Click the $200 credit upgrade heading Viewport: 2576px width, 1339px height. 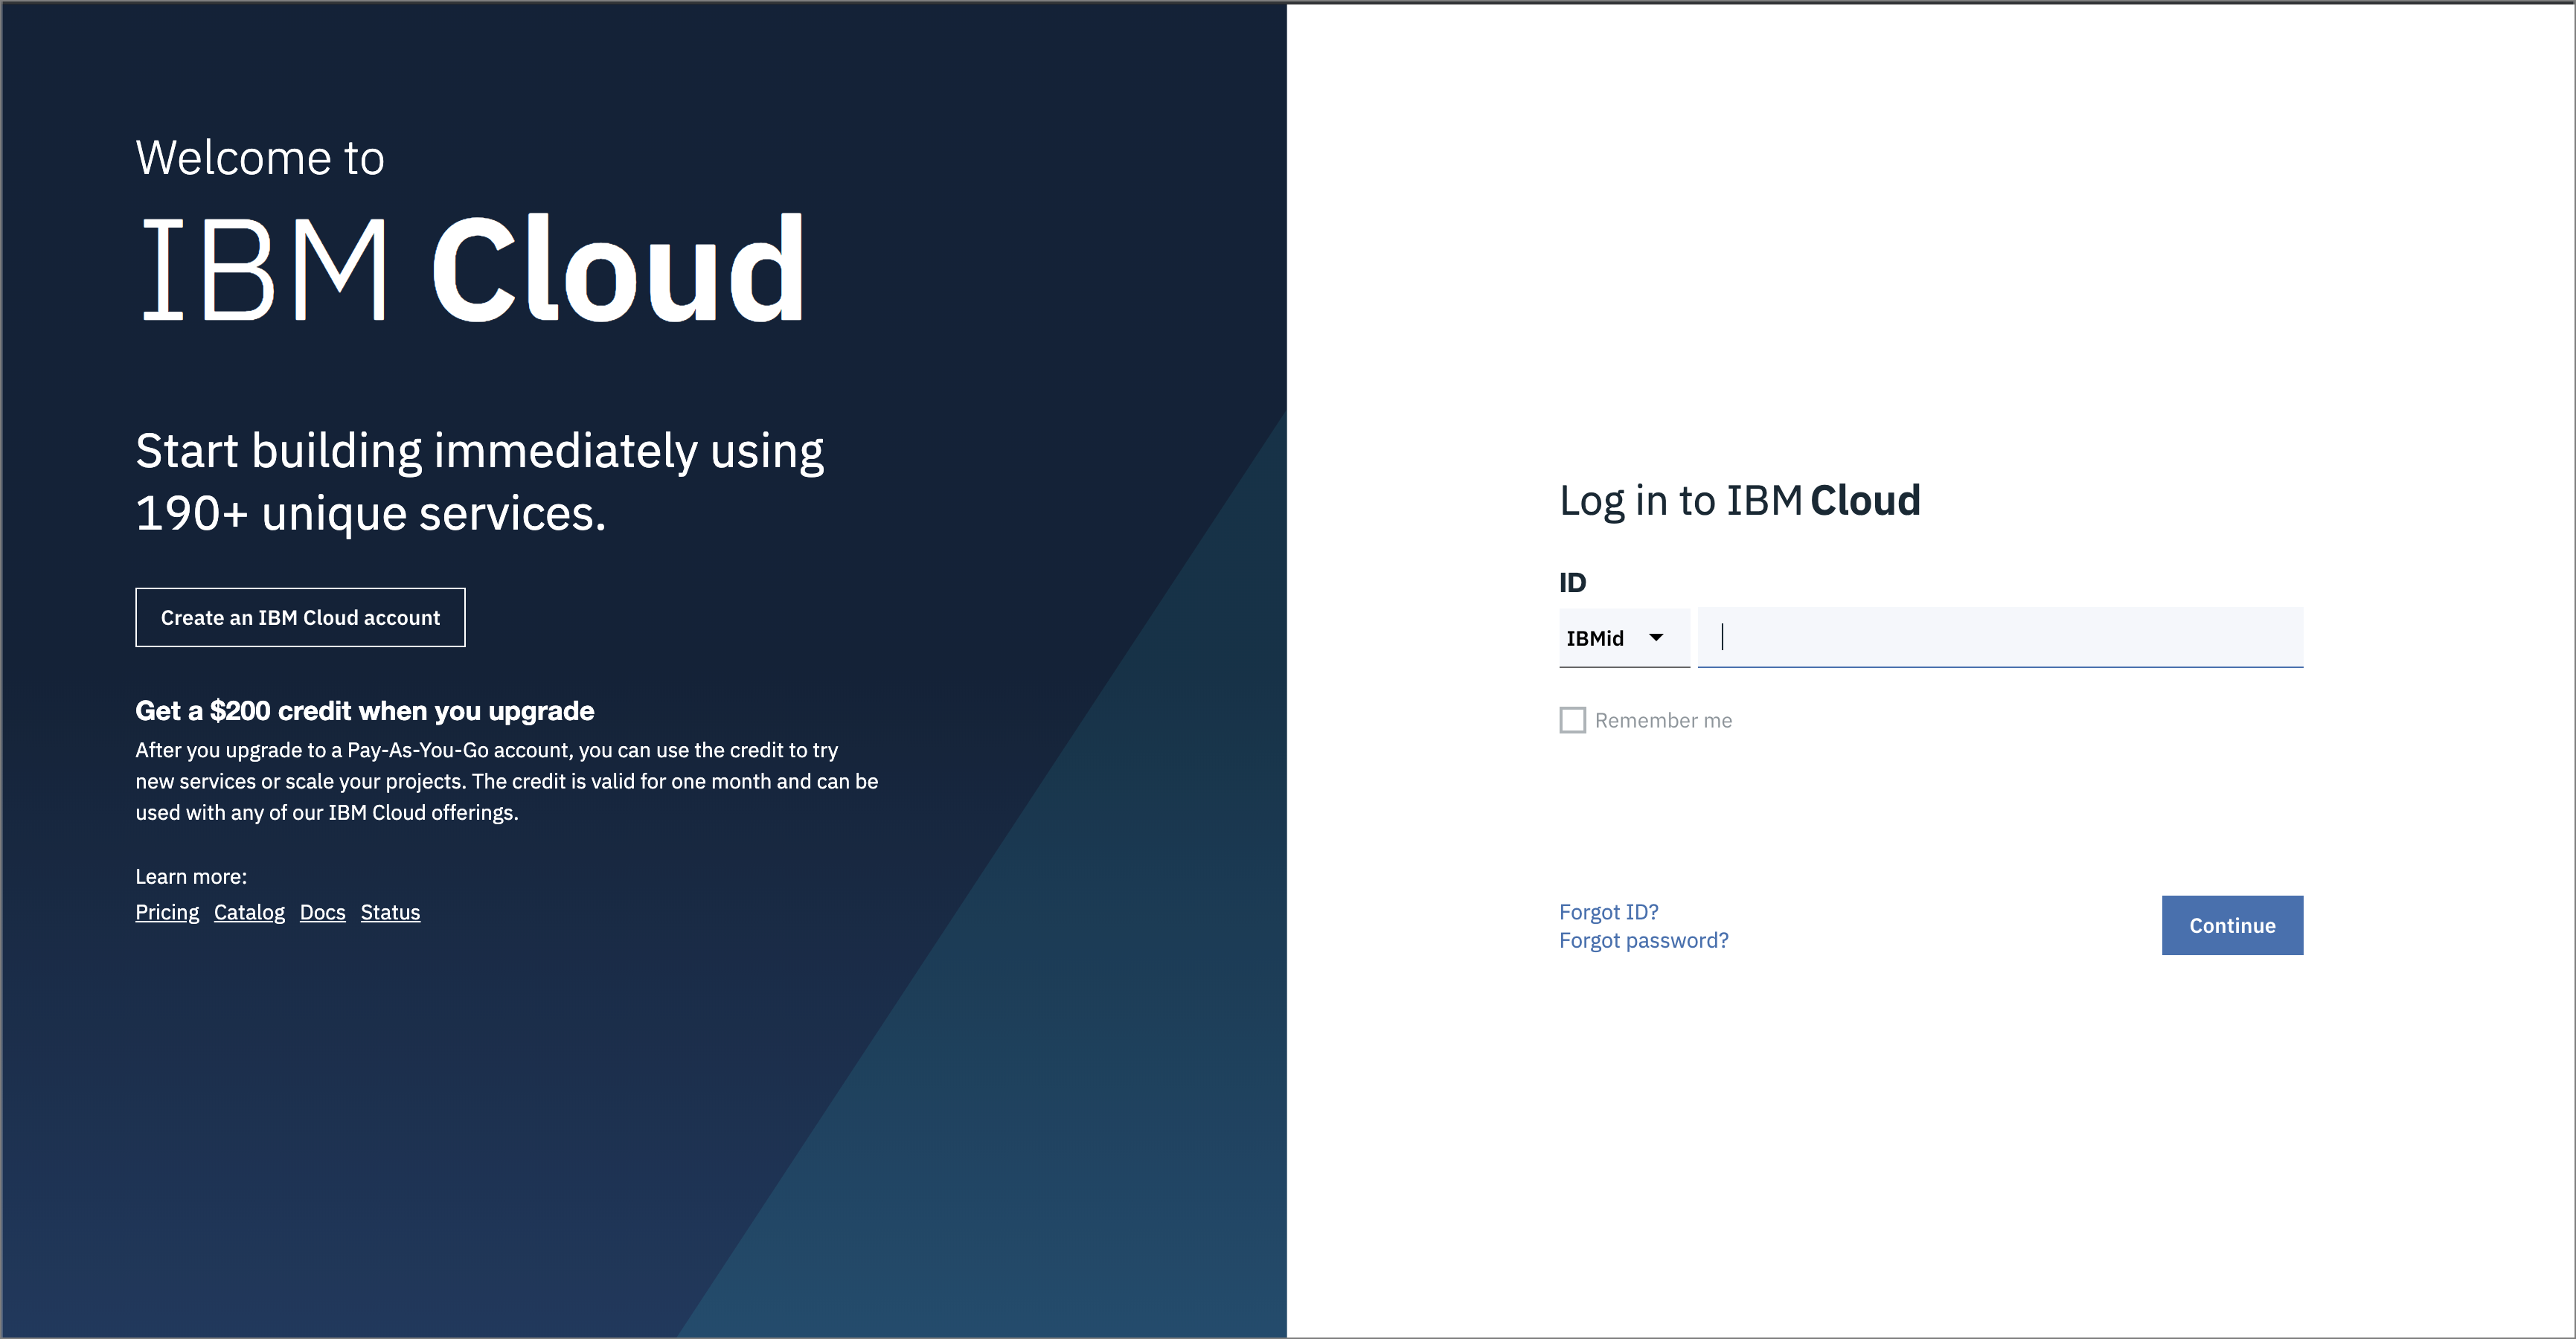tap(364, 710)
